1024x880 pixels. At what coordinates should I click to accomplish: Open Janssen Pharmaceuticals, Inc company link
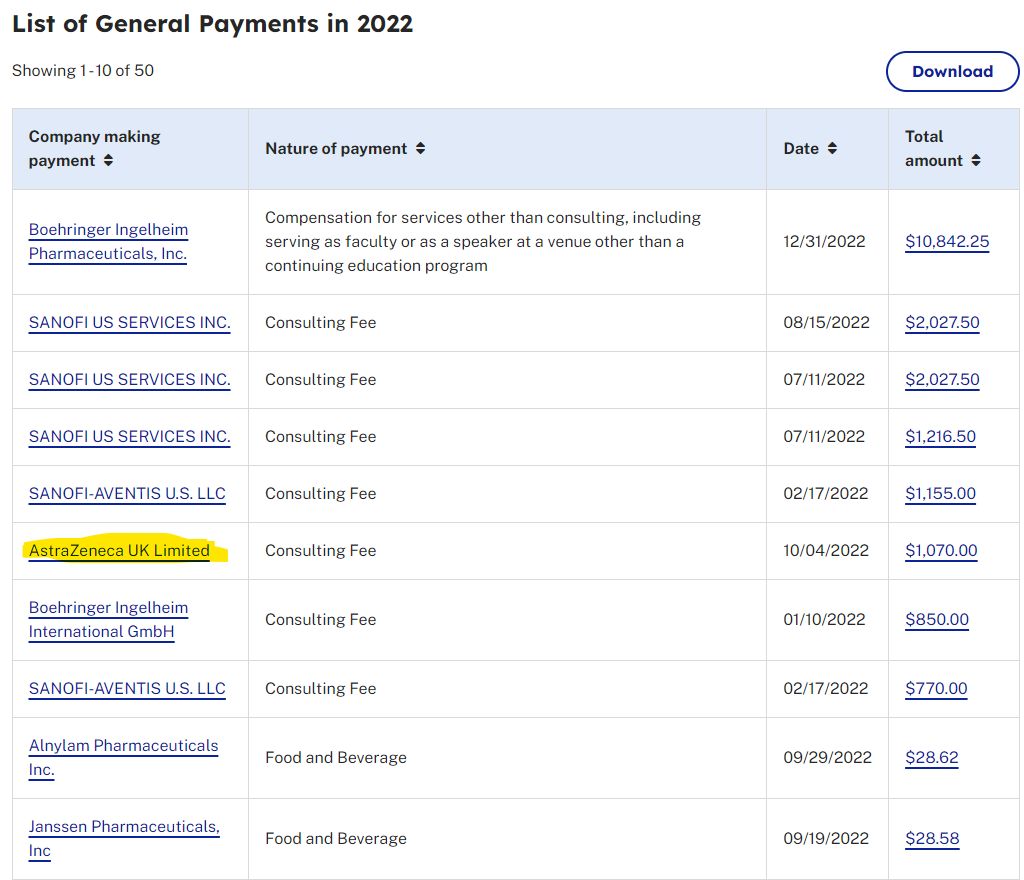[x=123, y=827]
